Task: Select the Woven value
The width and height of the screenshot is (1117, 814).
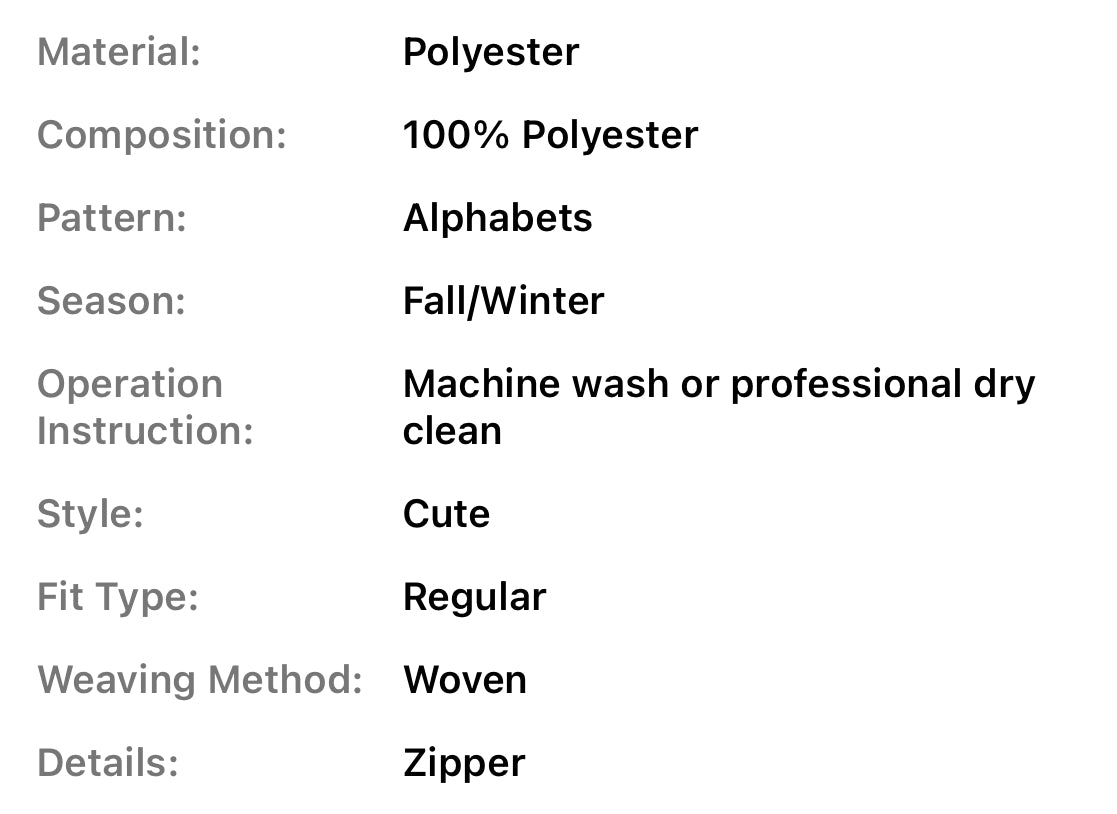Action: pyautogui.click(x=465, y=680)
